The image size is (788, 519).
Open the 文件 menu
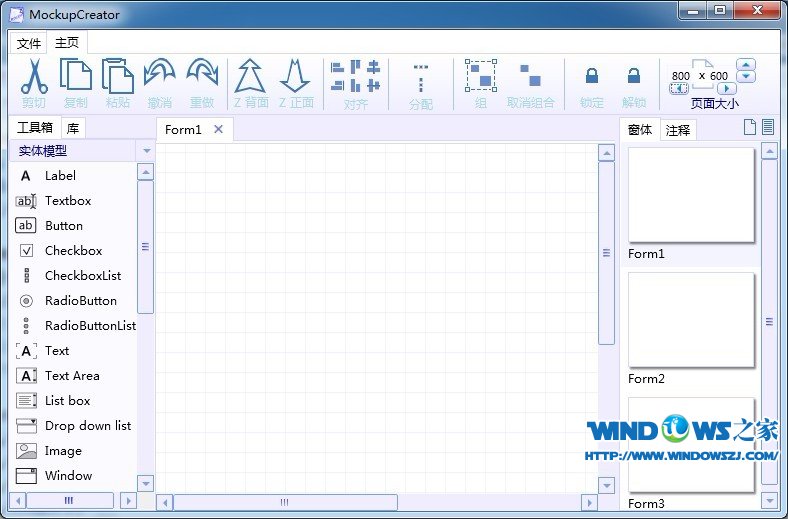point(29,43)
